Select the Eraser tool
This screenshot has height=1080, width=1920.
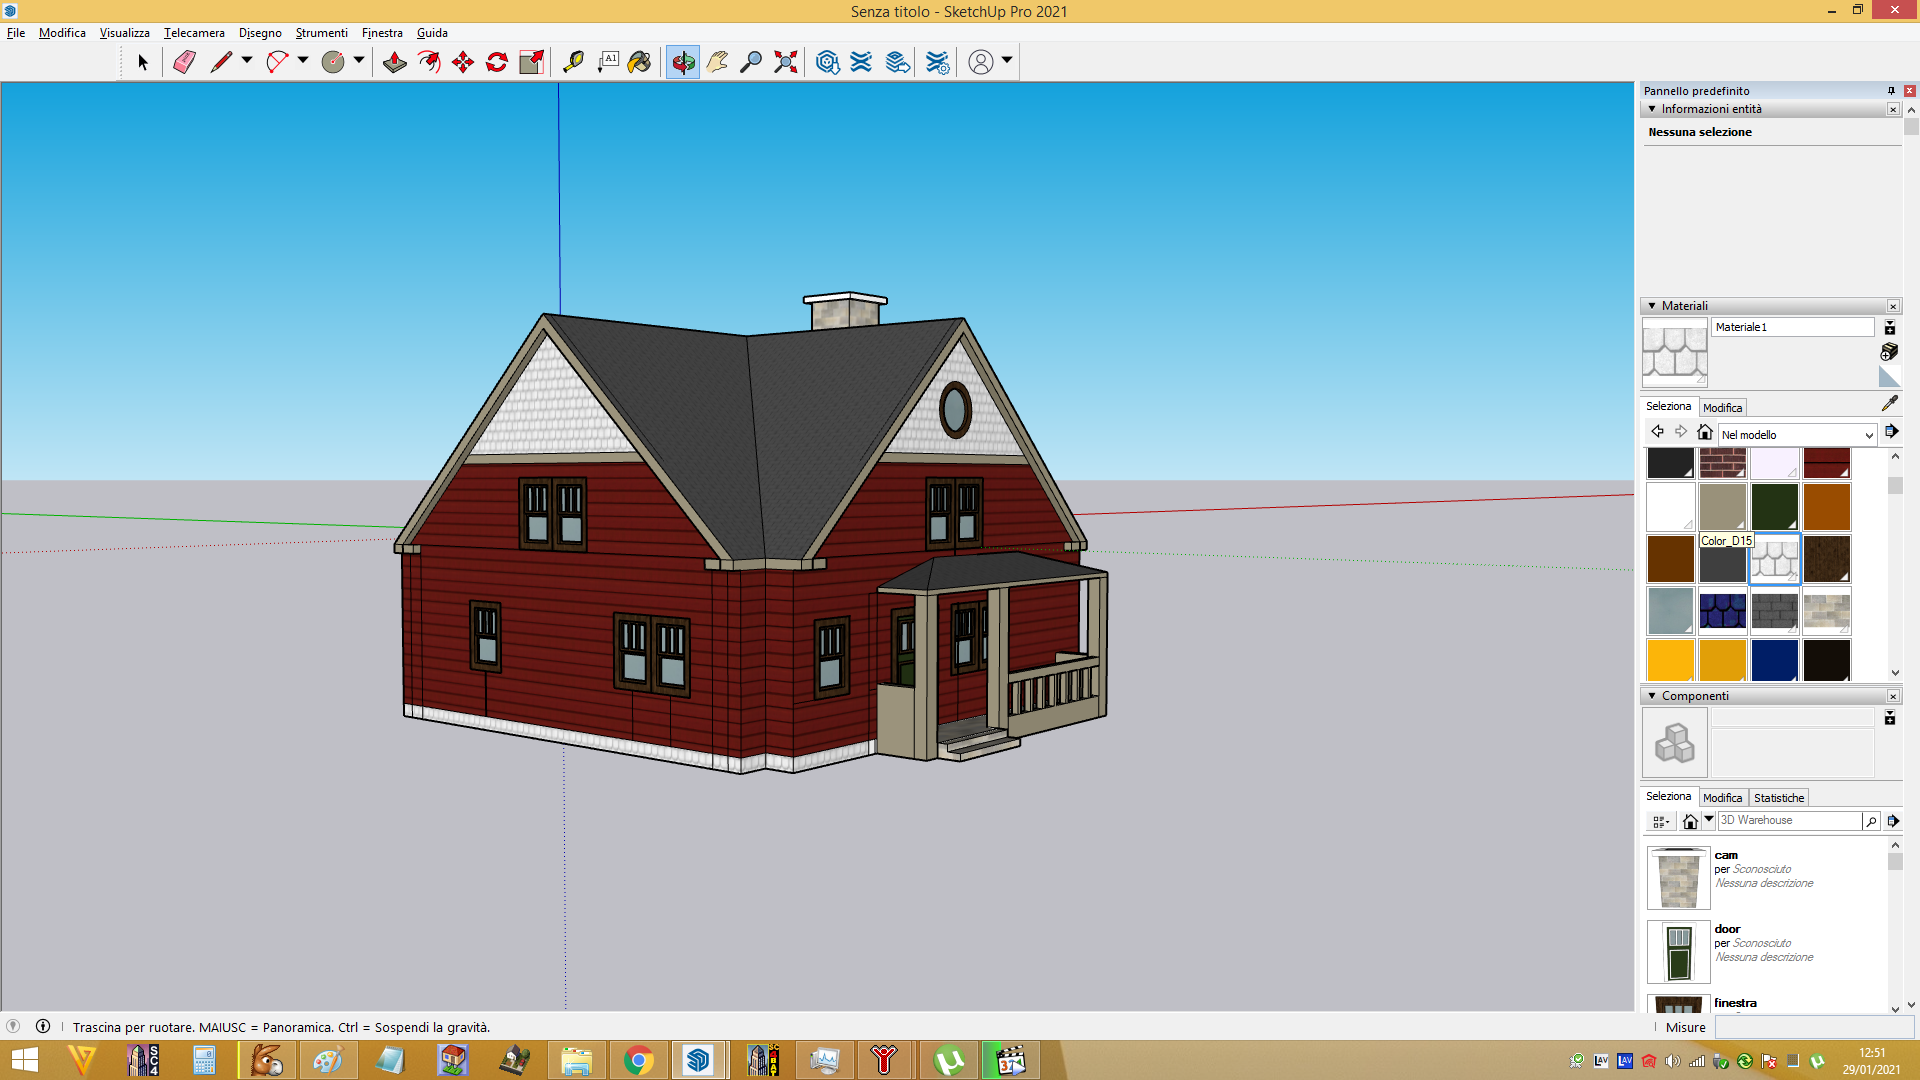184,62
